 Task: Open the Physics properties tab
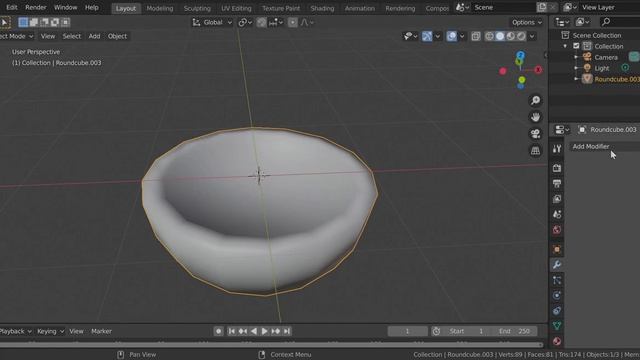tap(557, 296)
